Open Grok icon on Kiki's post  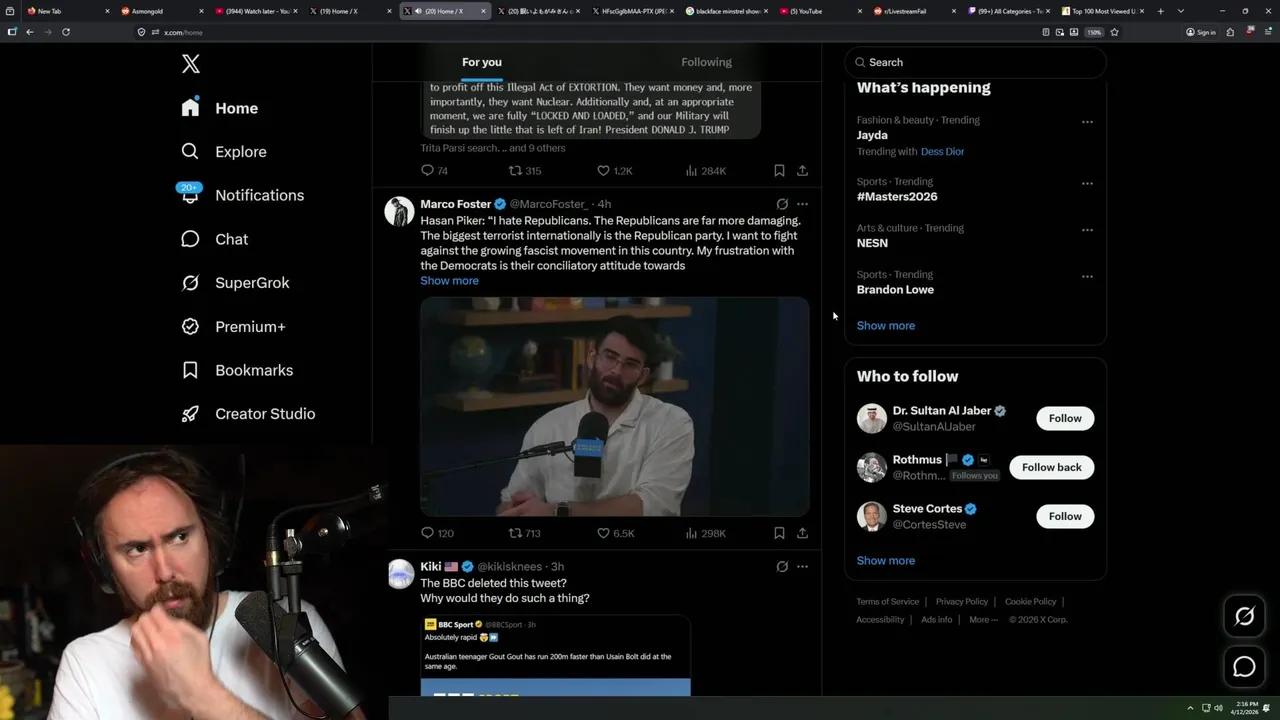(782, 567)
